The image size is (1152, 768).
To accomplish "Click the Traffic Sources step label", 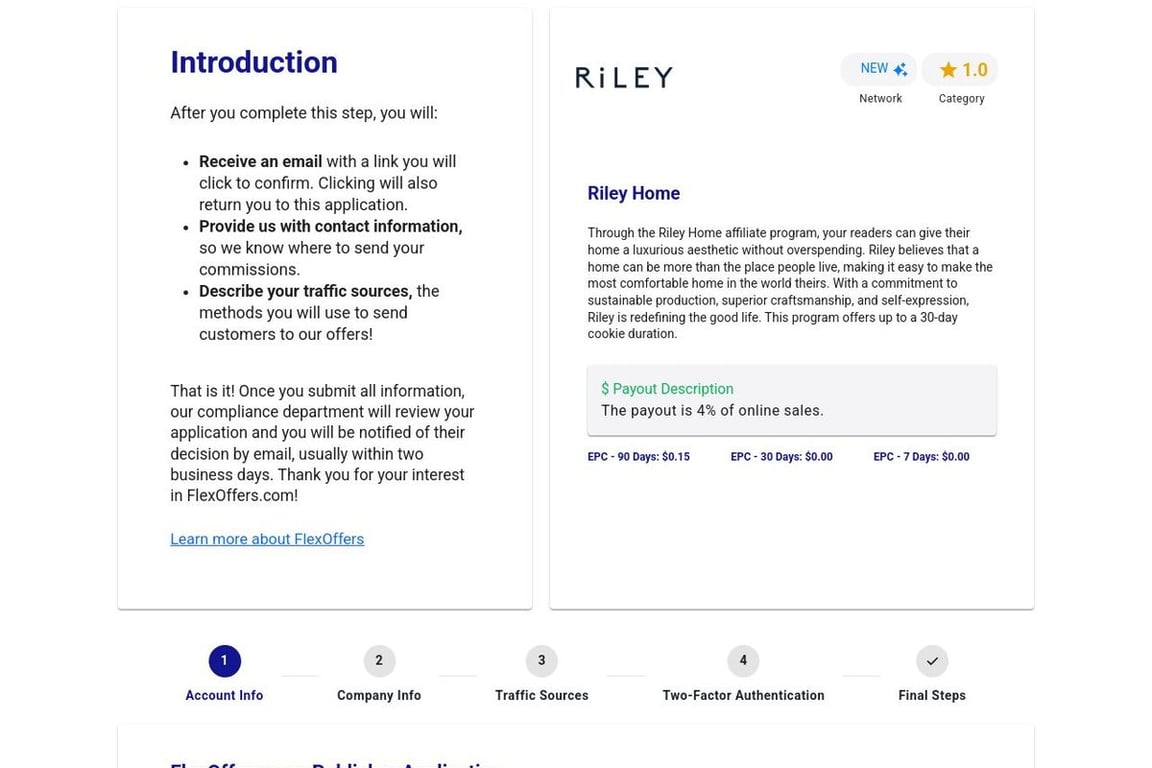I will 541,695.
